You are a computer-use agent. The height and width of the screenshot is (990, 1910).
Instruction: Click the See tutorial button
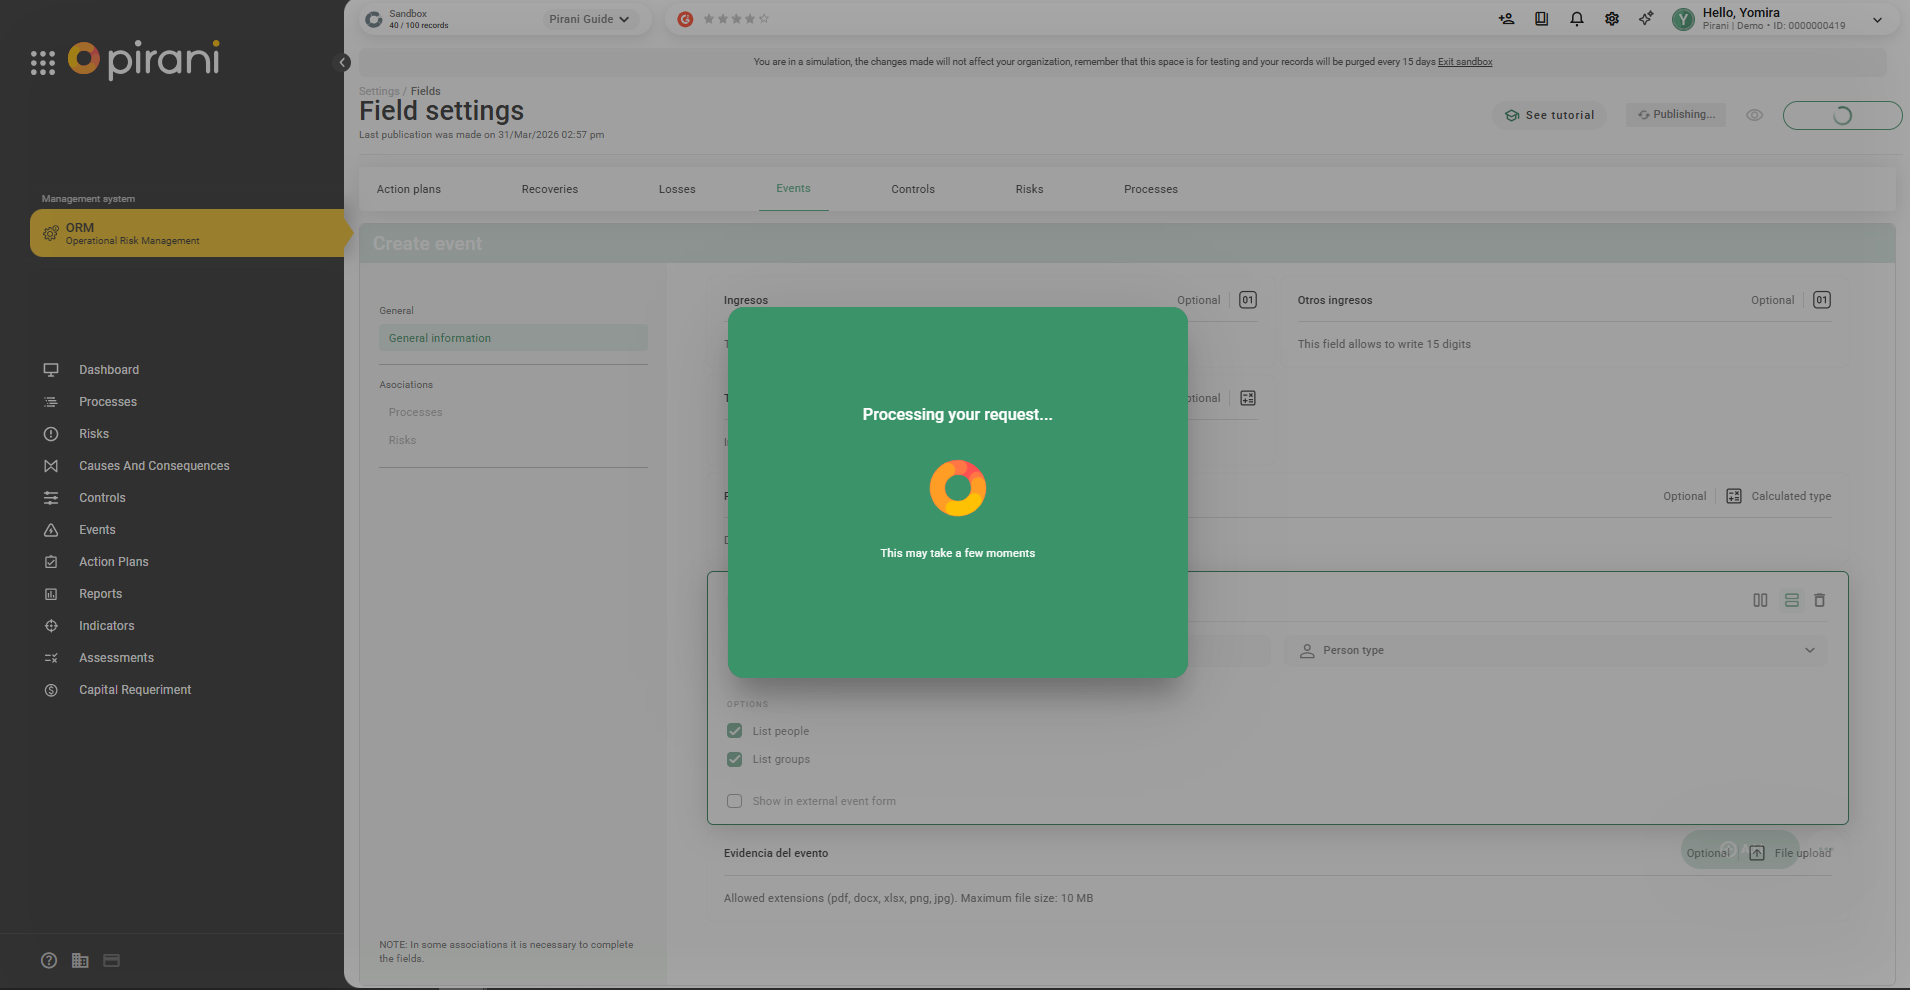[x=1550, y=115]
